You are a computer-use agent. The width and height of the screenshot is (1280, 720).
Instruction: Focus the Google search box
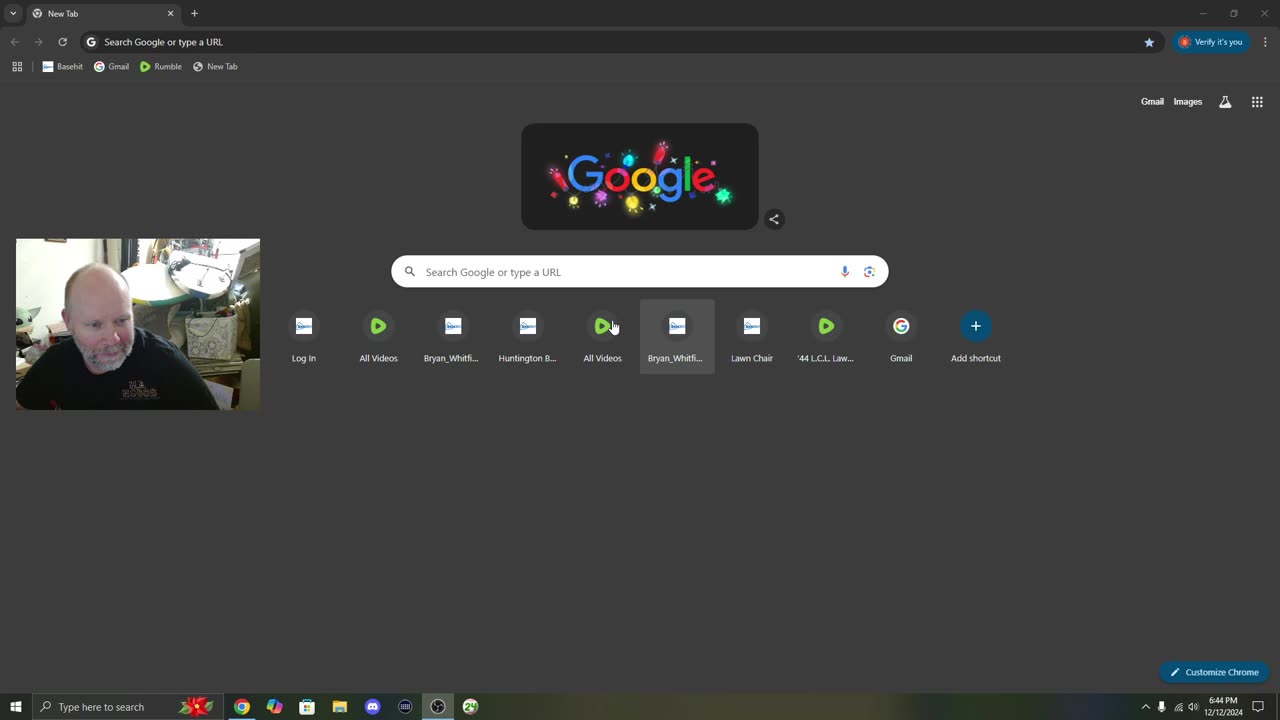(640, 272)
